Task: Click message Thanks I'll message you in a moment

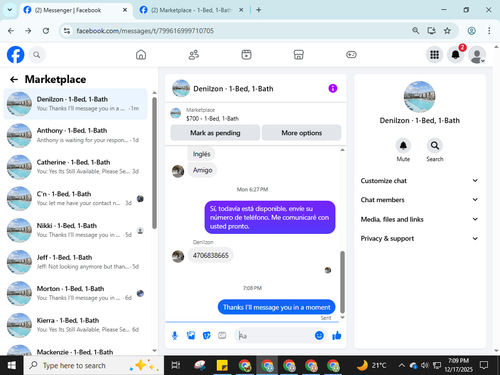Action: [276, 307]
